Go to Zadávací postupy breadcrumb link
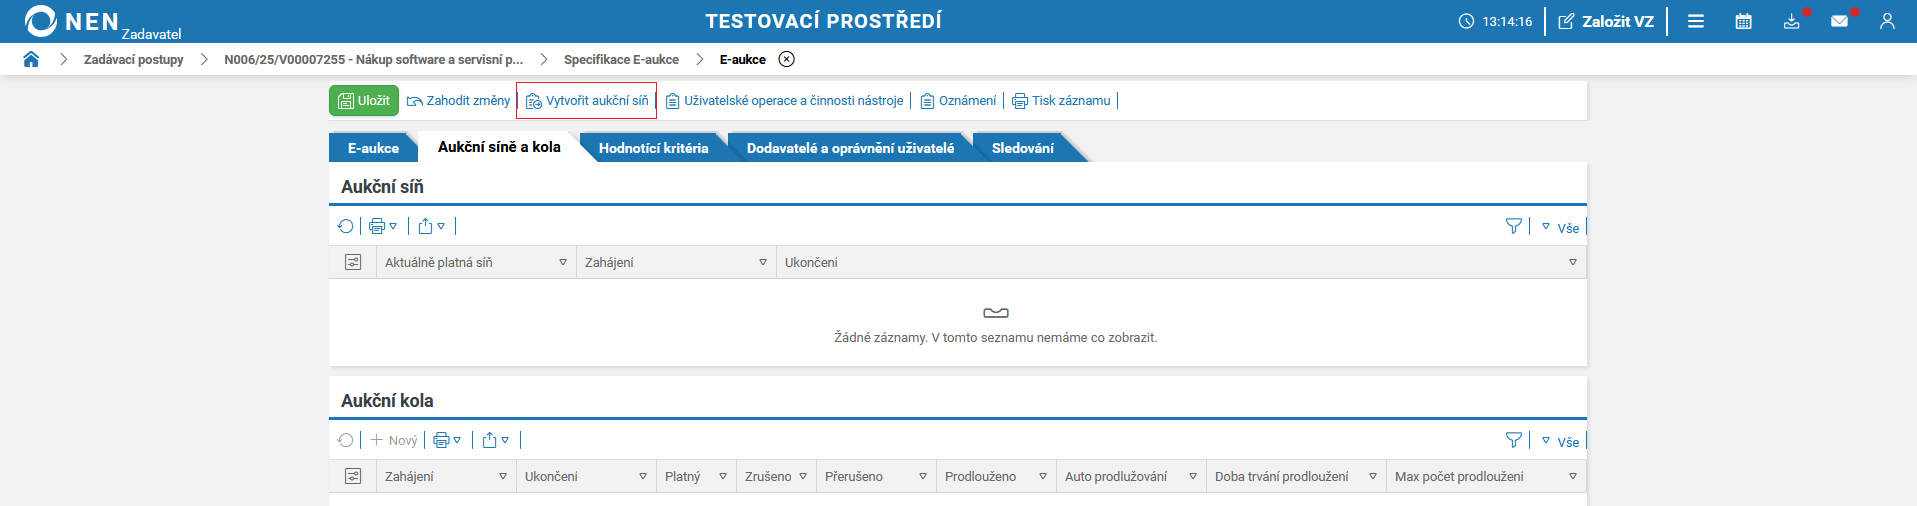This screenshot has height=506, width=1917. click(x=134, y=60)
